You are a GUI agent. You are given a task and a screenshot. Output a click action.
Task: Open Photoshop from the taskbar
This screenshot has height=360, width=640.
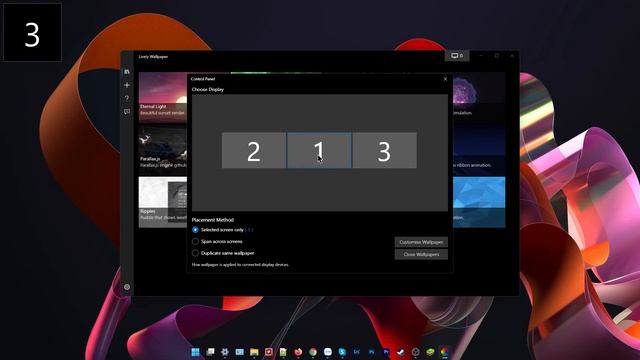point(371,352)
